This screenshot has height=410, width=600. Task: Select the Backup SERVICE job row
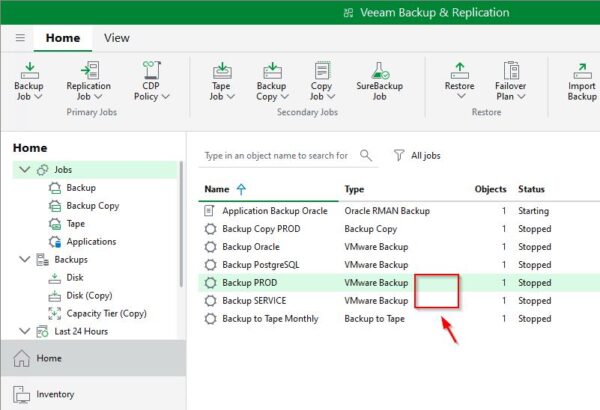coord(399,301)
